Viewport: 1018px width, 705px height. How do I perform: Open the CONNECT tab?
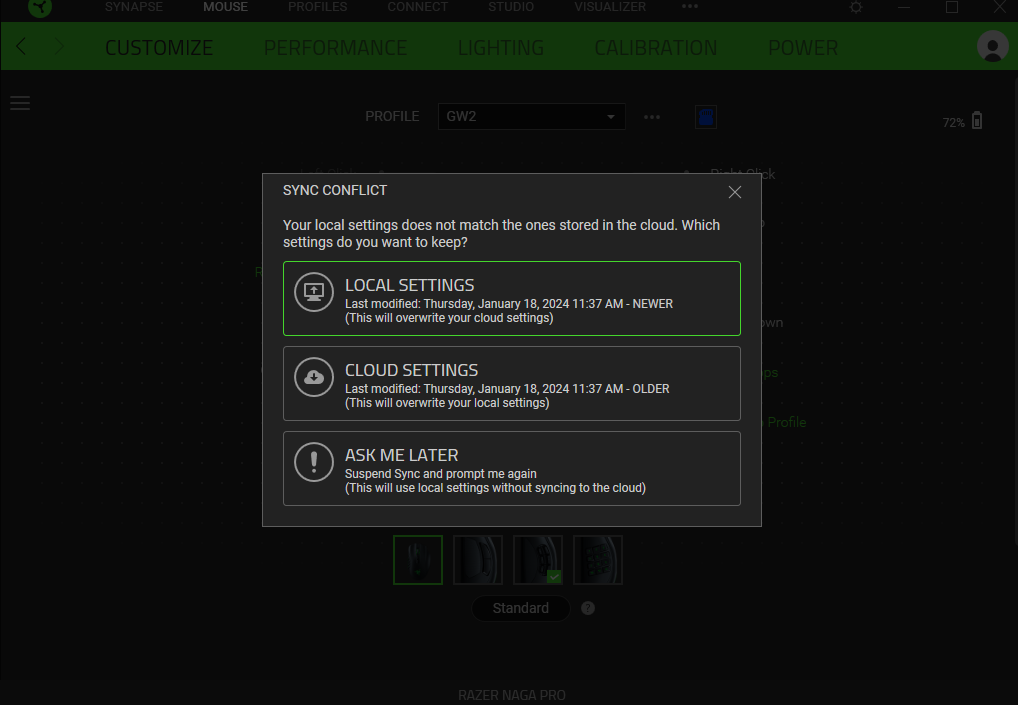coord(417,6)
